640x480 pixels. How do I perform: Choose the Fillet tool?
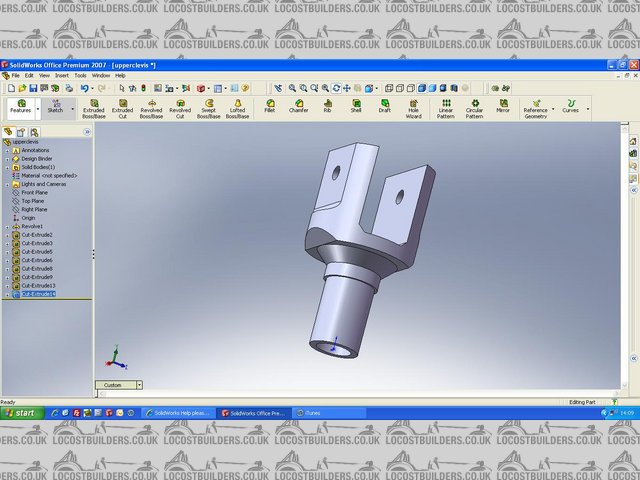(x=270, y=106)
